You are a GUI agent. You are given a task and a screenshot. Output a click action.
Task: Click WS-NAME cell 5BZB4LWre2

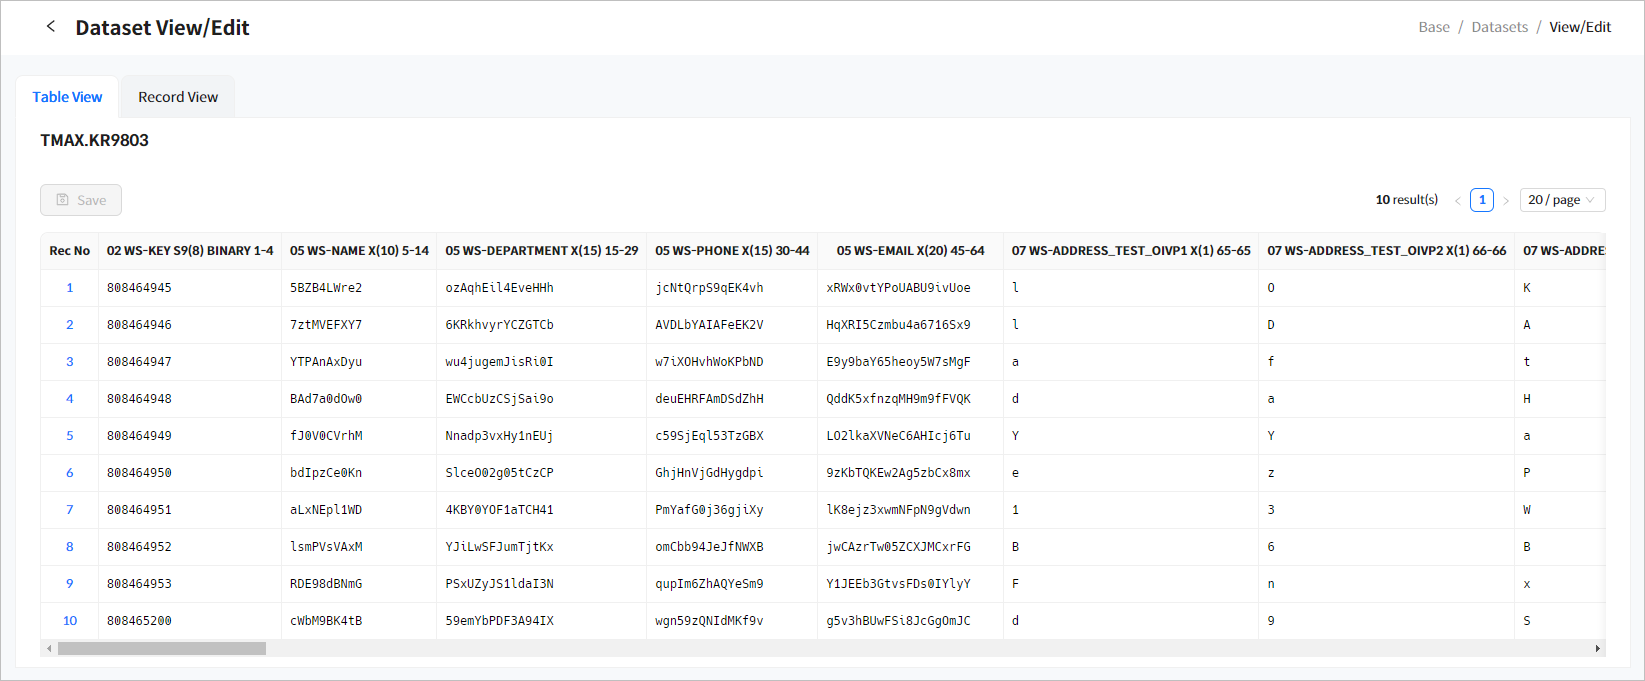pos(326,288)
